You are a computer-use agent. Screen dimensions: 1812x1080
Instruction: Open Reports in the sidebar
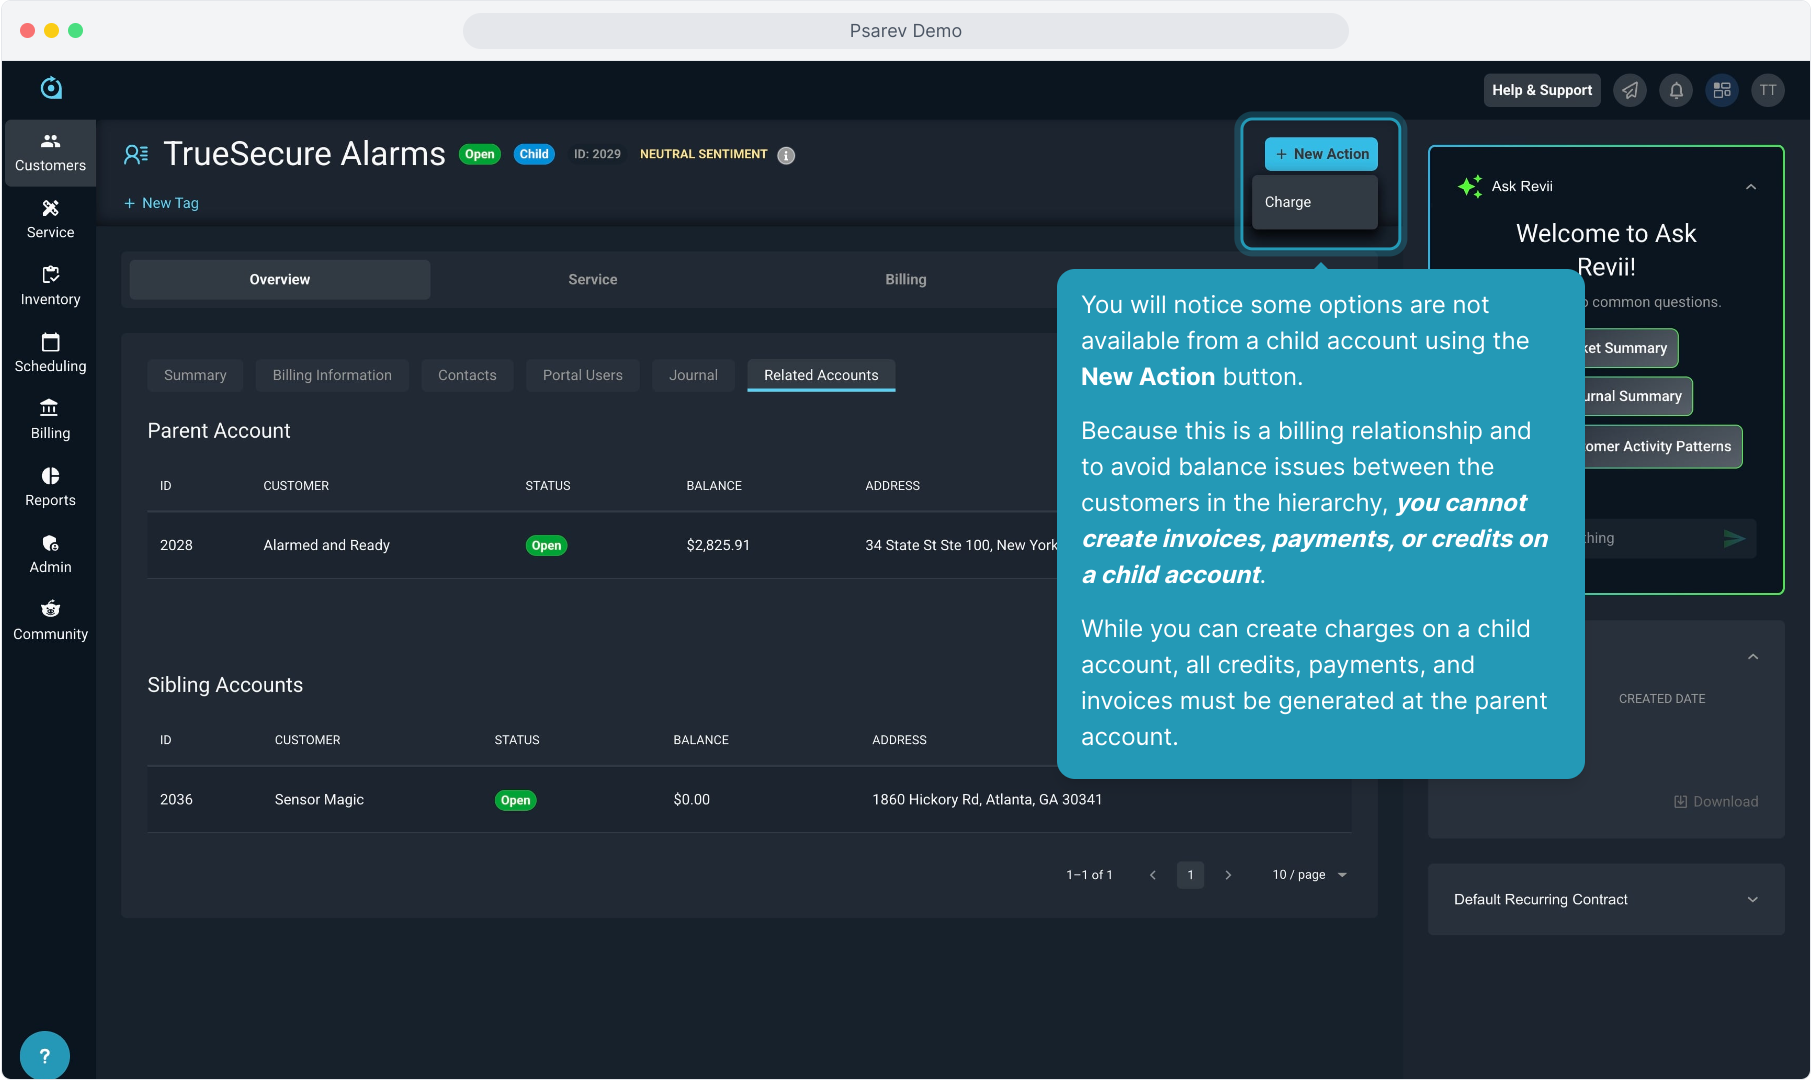[x=50, y=487]
